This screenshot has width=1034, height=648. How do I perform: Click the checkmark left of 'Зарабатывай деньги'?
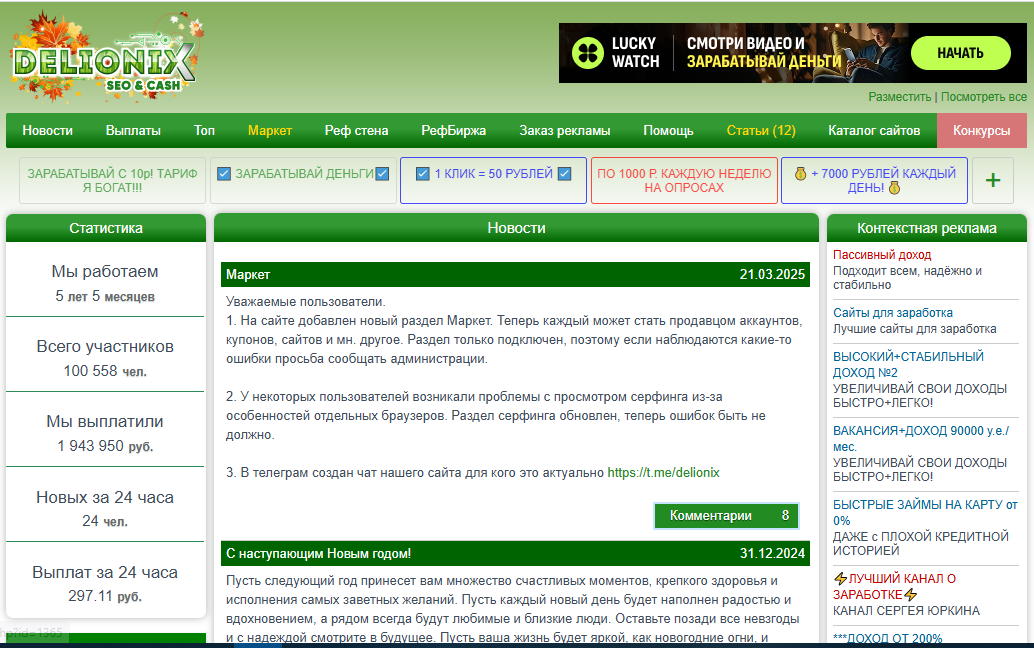(x=224, y=174)
